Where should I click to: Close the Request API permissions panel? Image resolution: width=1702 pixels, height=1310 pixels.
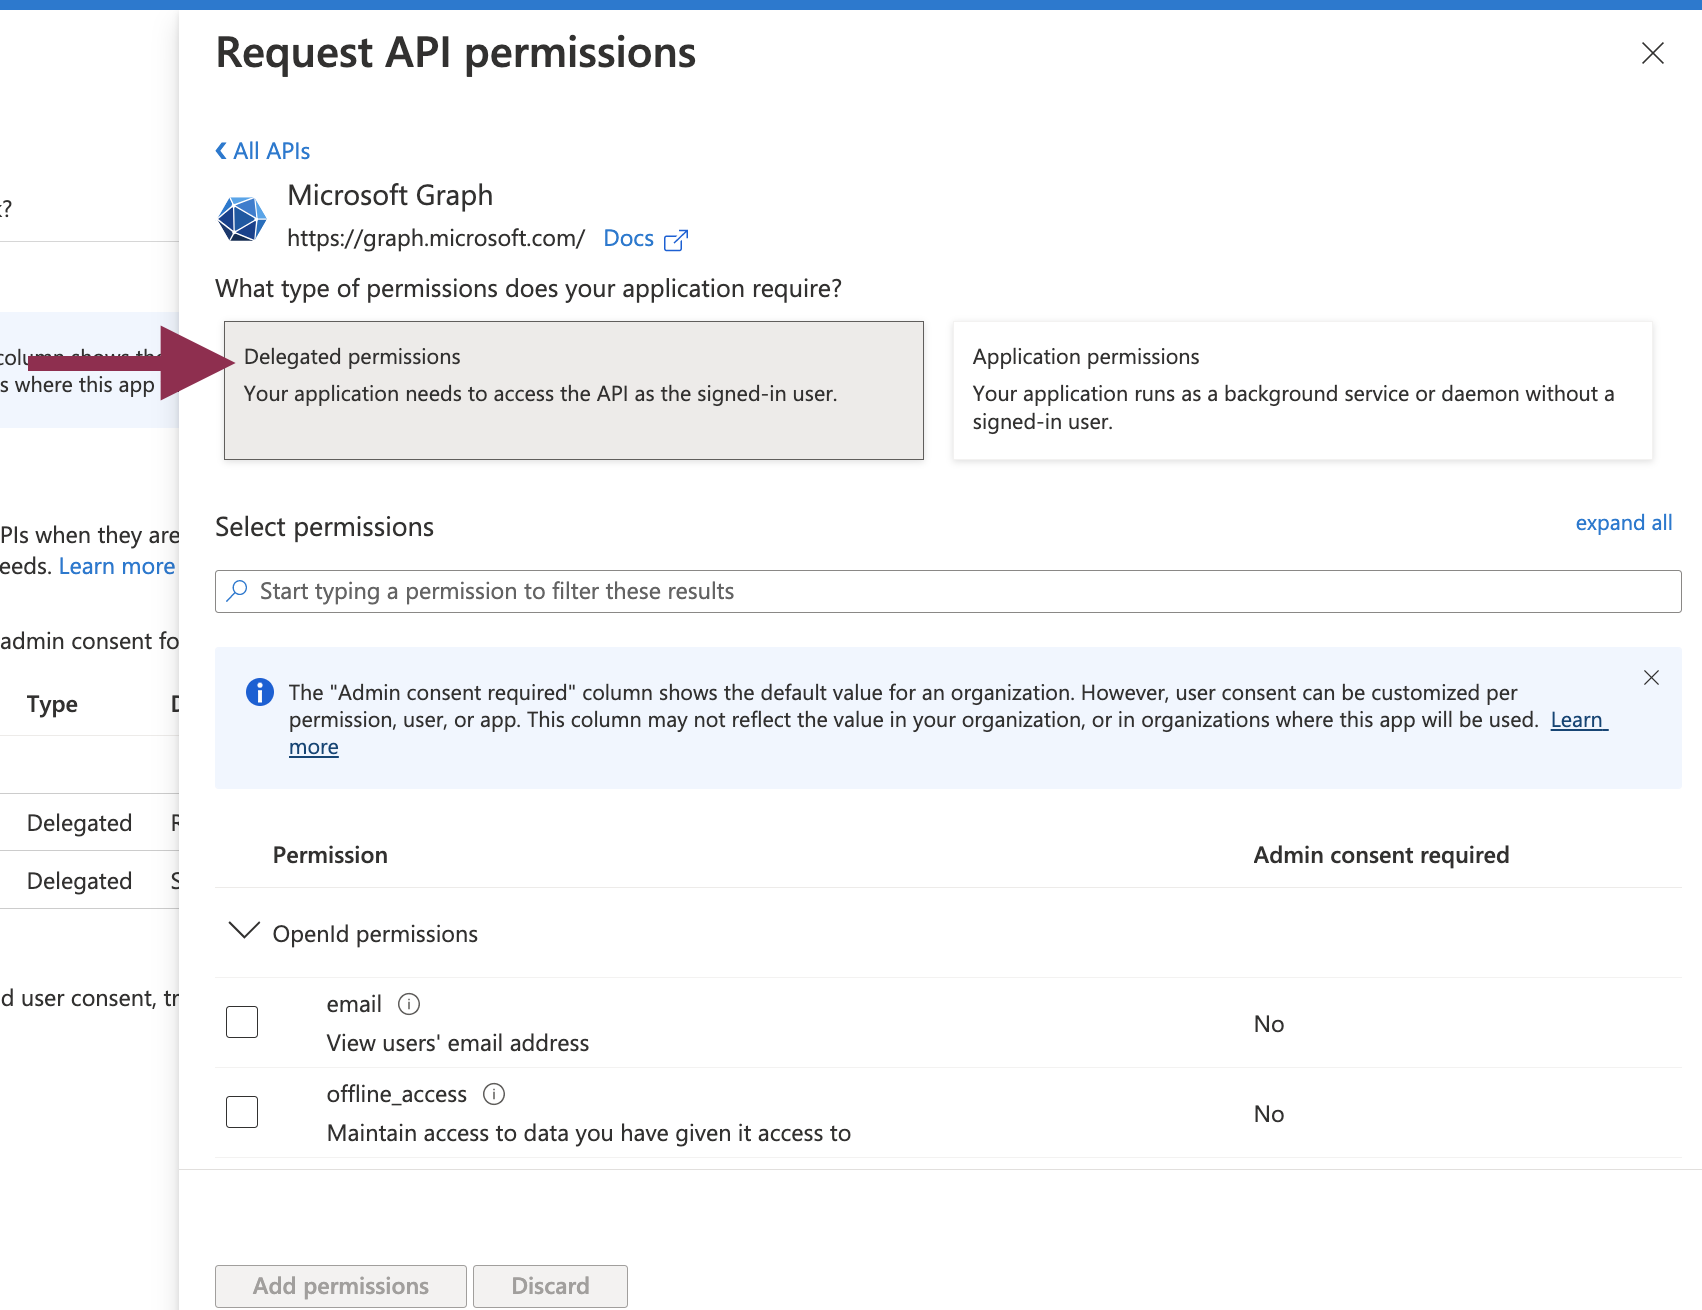[1651, 53]
